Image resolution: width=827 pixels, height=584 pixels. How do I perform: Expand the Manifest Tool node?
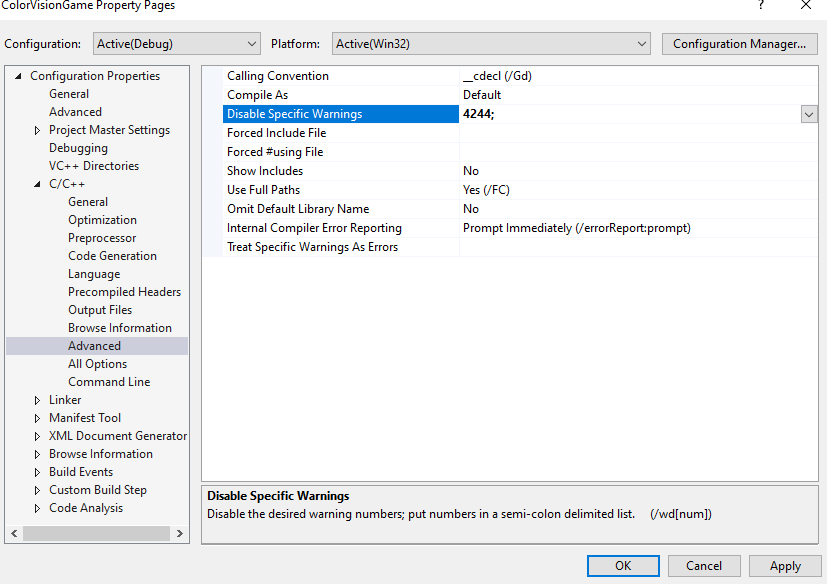tap(38, 418)
